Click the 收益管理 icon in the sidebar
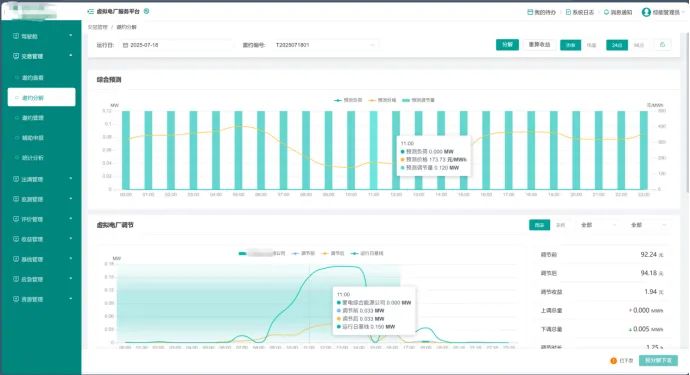 16,239
